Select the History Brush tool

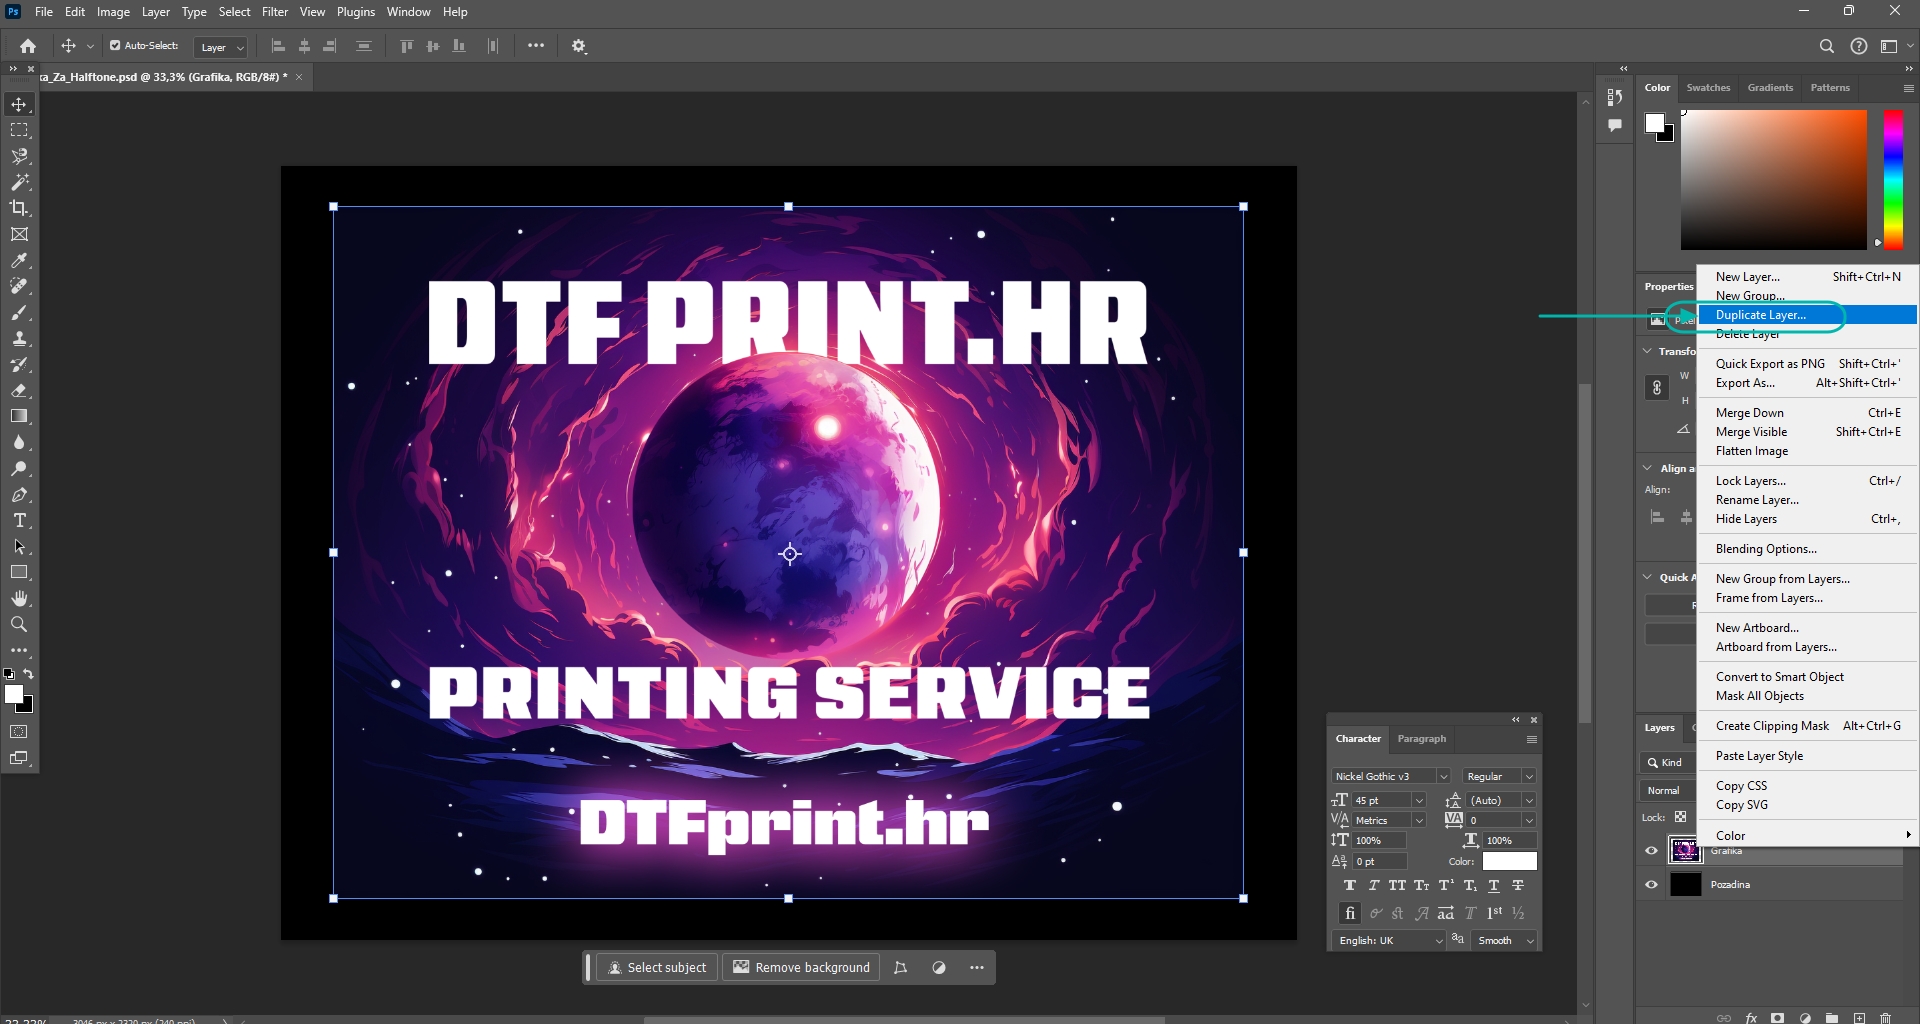pos(19,364)
